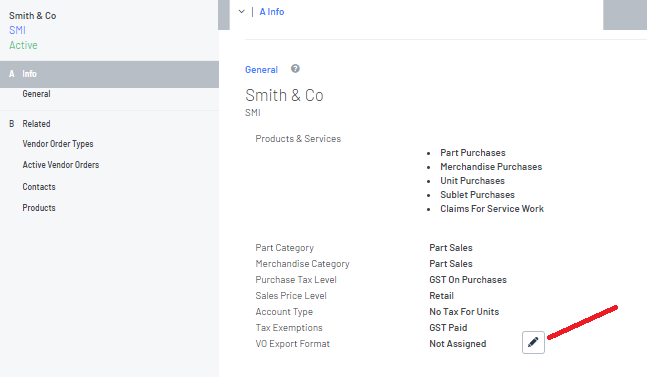Click the GST Paid value
Image resolution: width=647 pixels, height=377 pixels.
tap(448, 328)
